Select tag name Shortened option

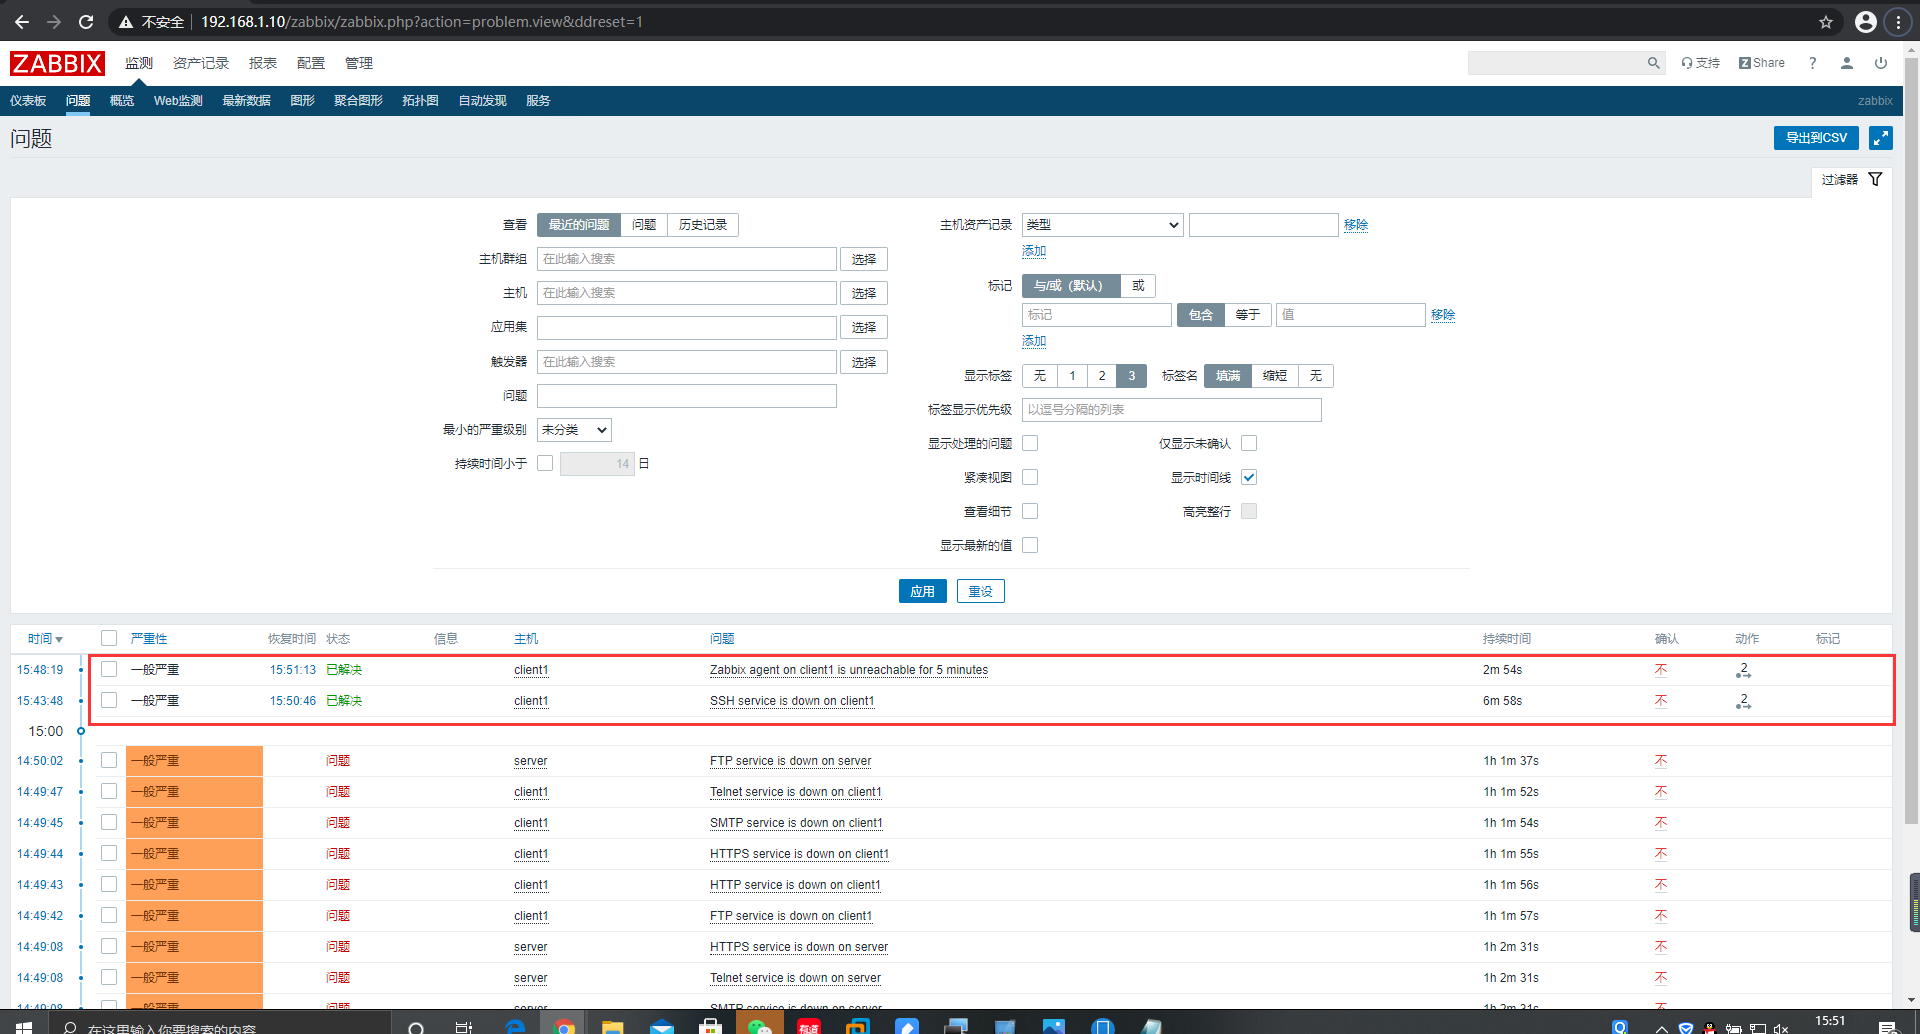pyautogui.click(x=1275, y=376)
